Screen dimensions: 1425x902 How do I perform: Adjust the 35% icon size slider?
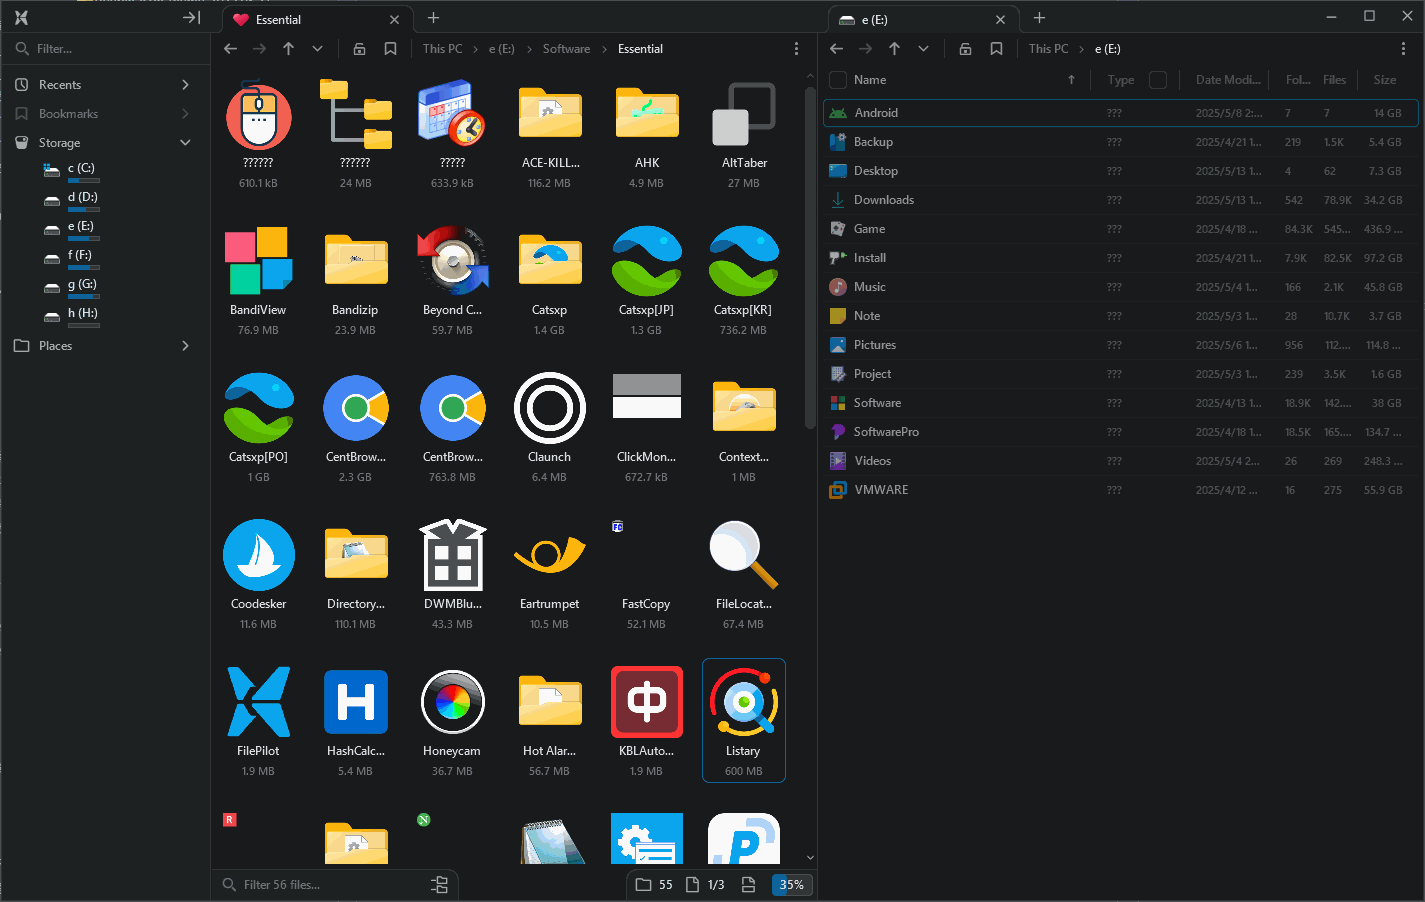tap(791, 885)
